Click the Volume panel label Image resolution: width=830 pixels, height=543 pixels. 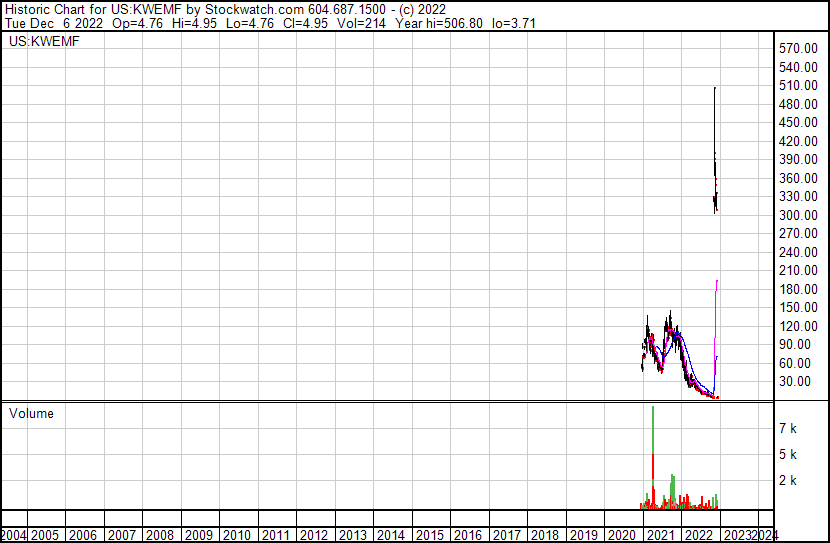(x=31, y=413)
